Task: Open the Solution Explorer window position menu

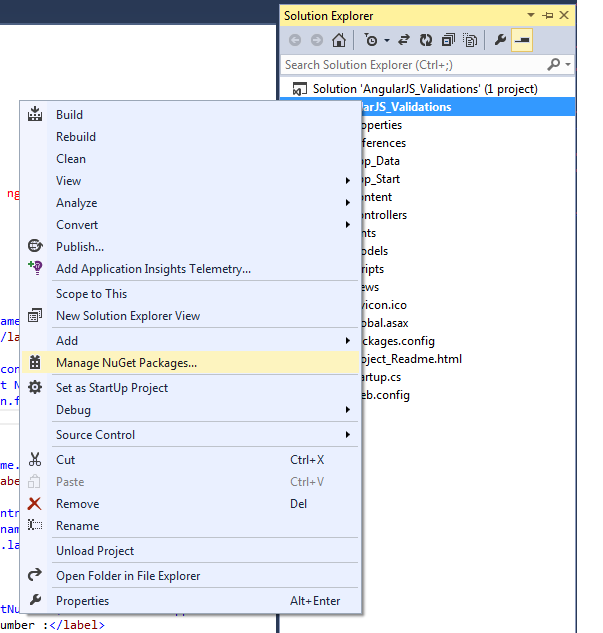Action: [531, 15]
